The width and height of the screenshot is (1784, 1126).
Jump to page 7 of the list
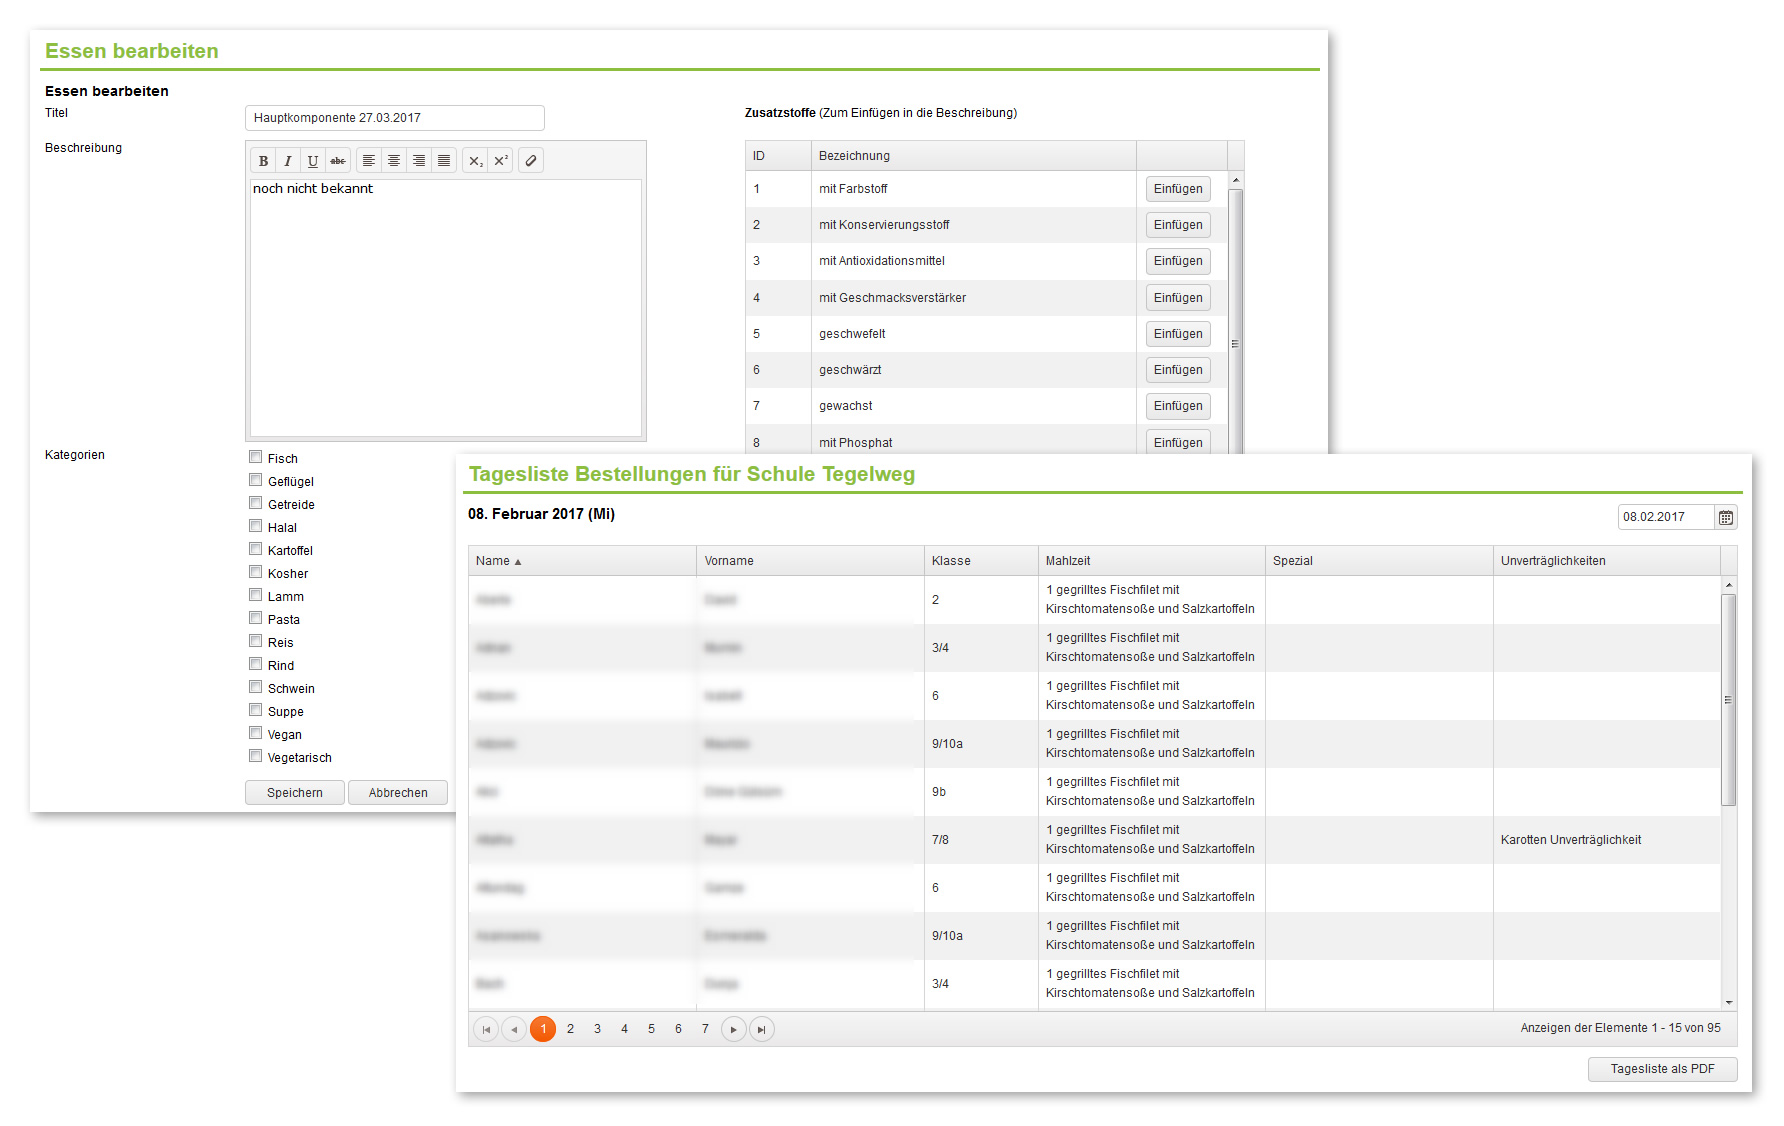point(705,1029)
